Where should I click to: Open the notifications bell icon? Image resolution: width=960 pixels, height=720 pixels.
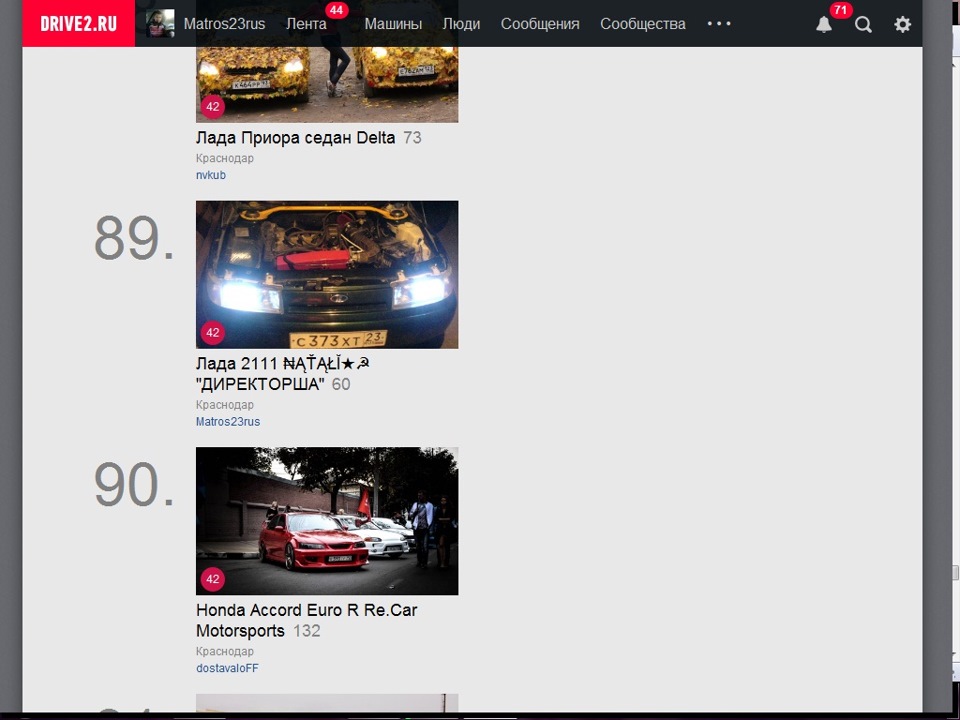coord(824,24)
